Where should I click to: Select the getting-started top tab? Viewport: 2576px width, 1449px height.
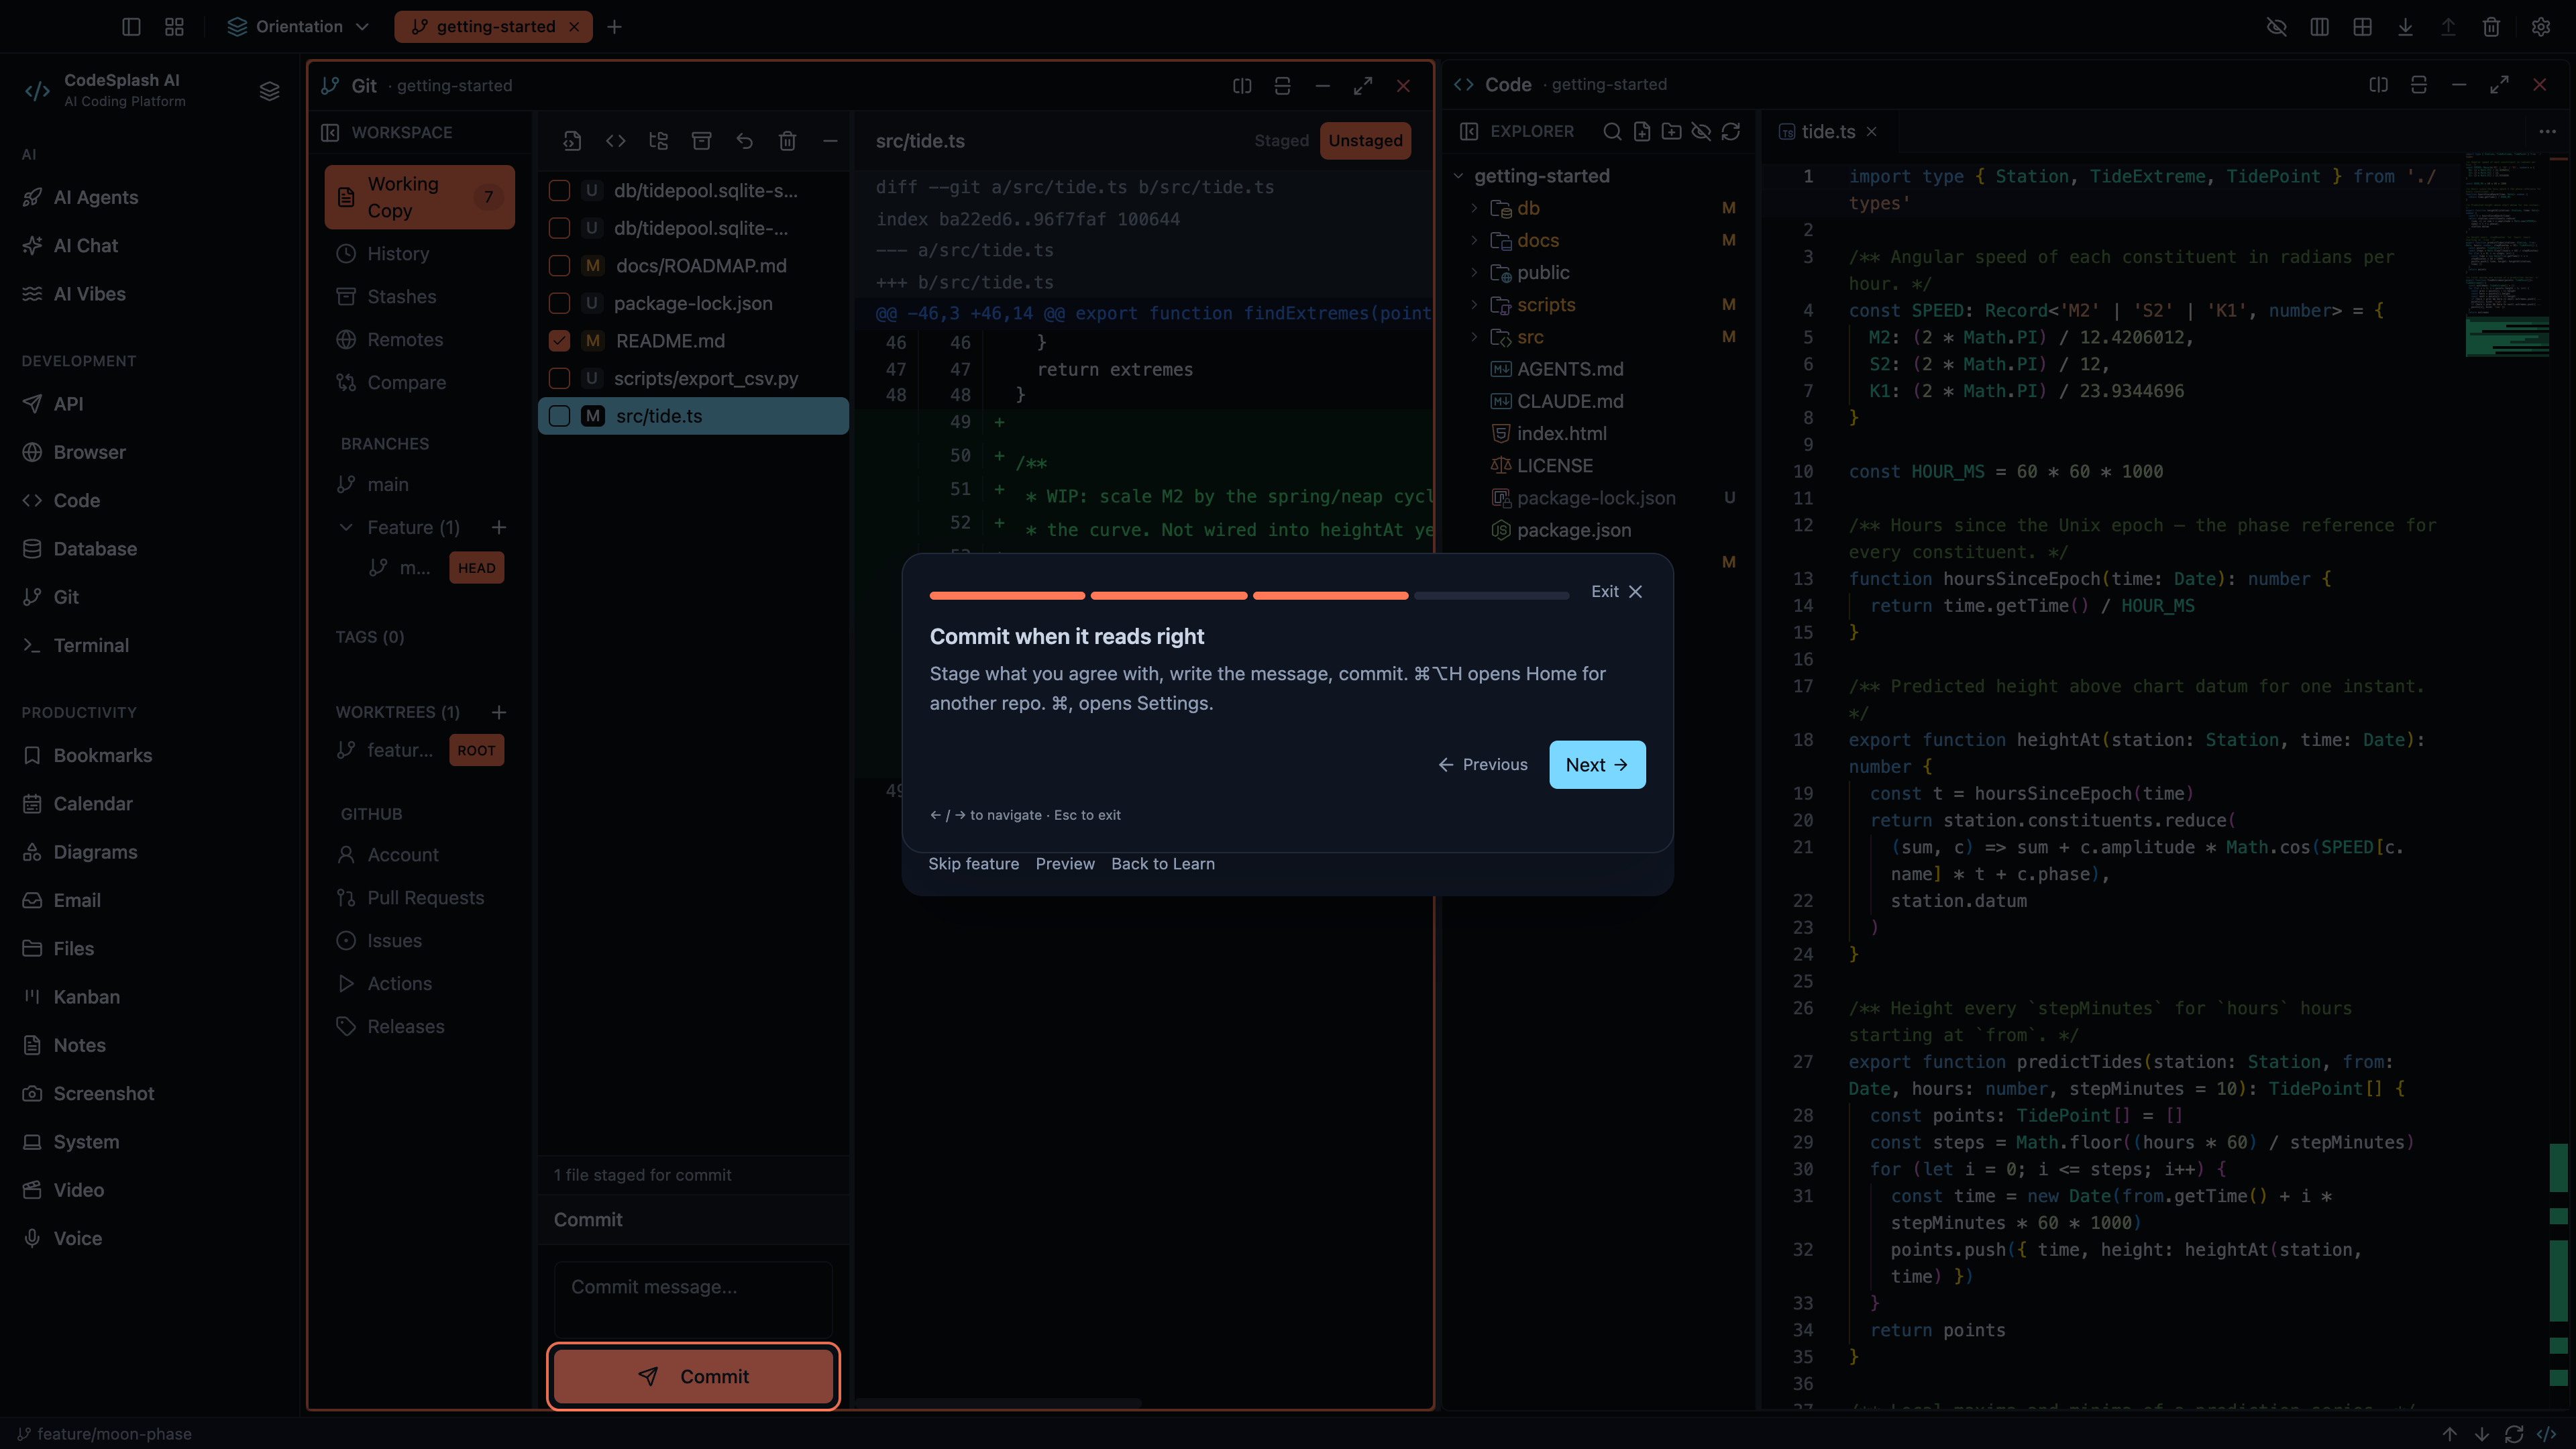pos(493,27)
